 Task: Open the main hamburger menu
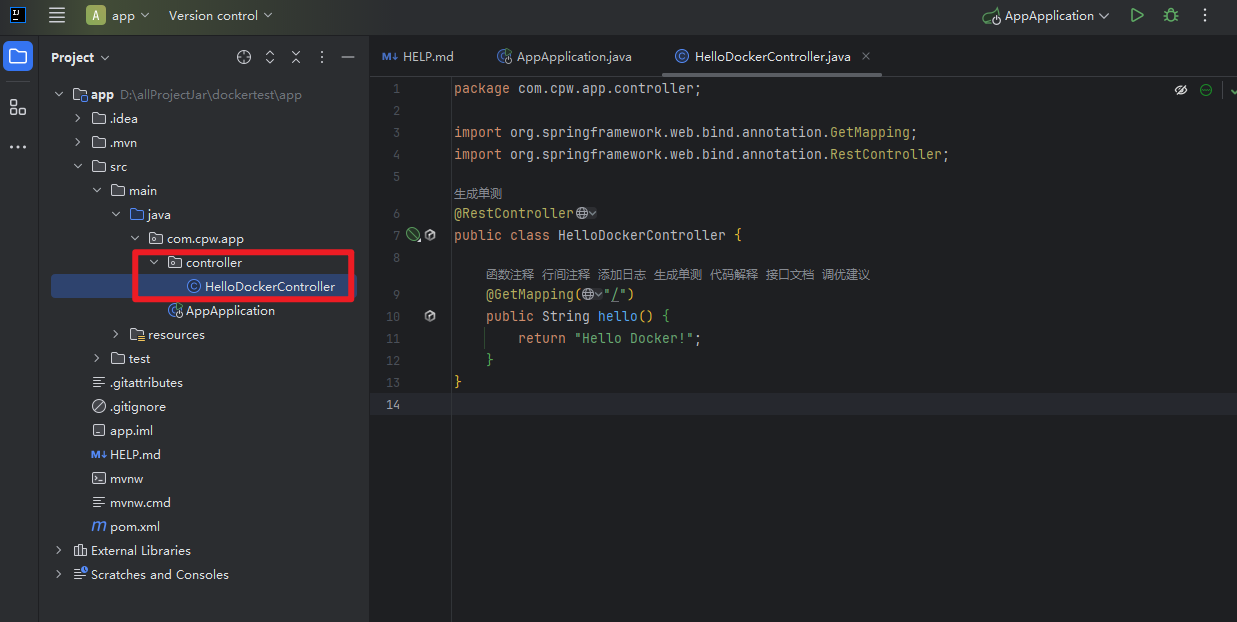pyautogui.click(x=57, y=15)
